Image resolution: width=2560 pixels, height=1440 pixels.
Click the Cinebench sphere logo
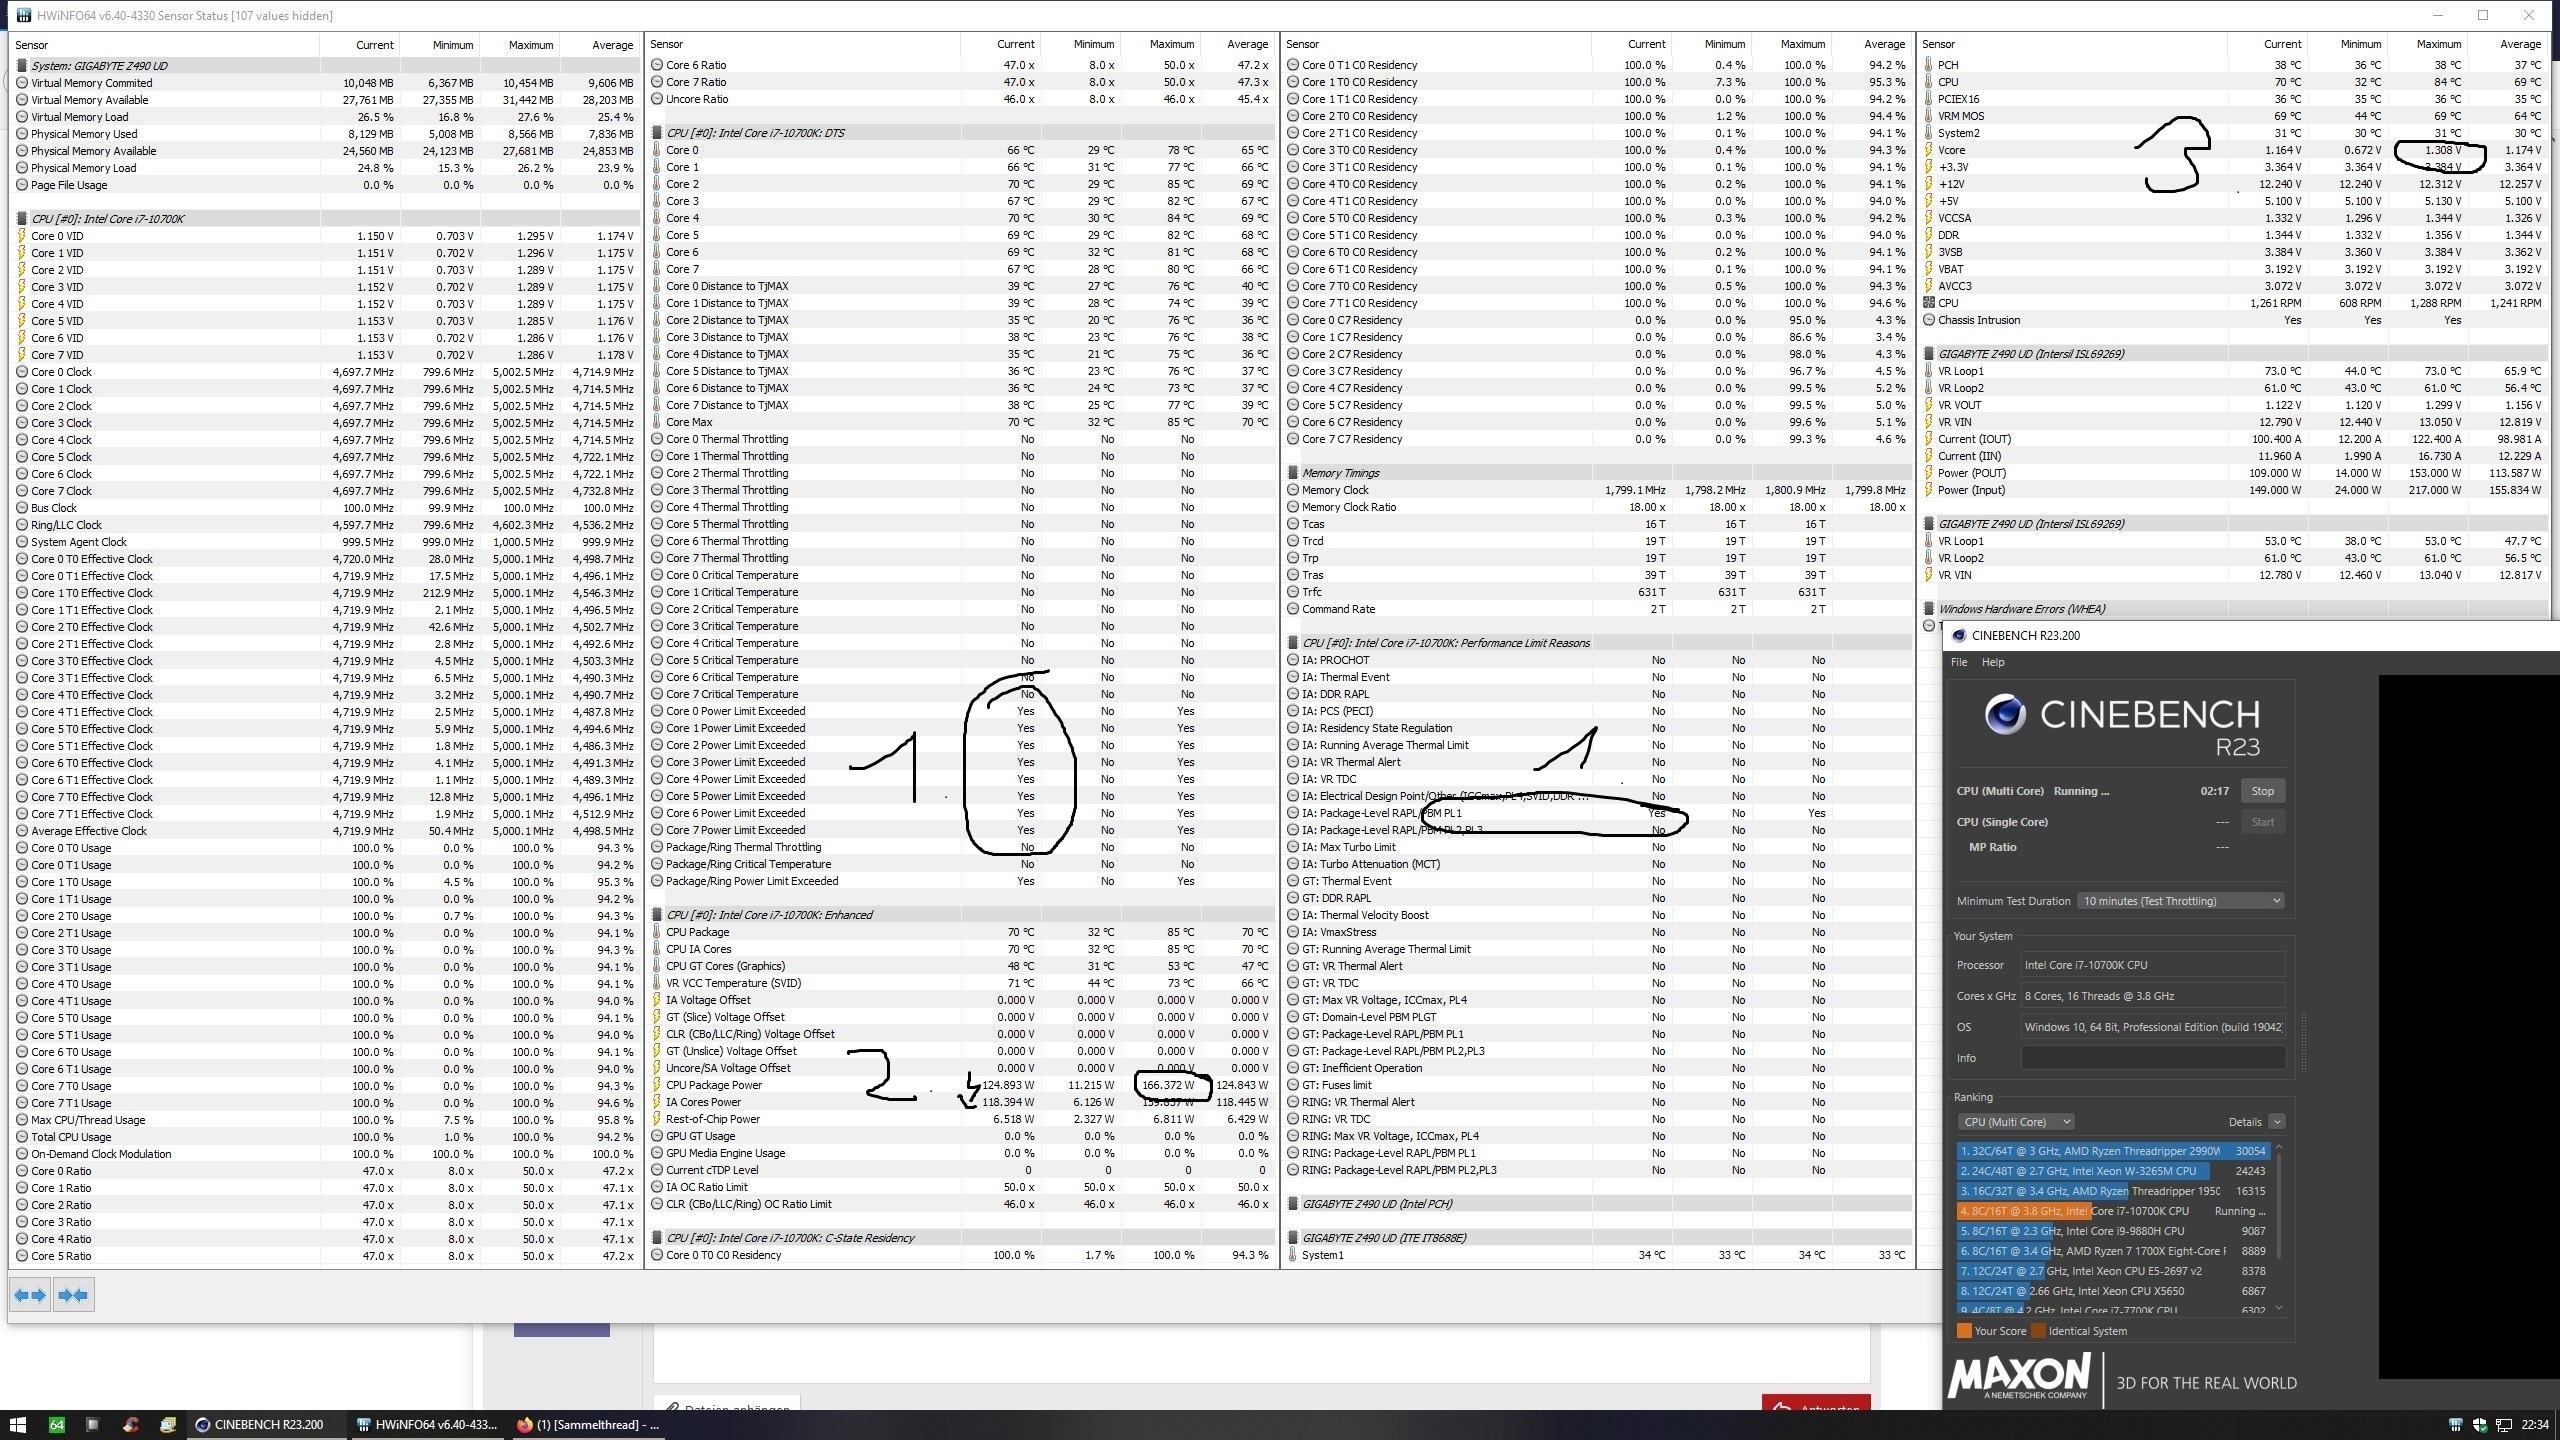point(2005,715)
